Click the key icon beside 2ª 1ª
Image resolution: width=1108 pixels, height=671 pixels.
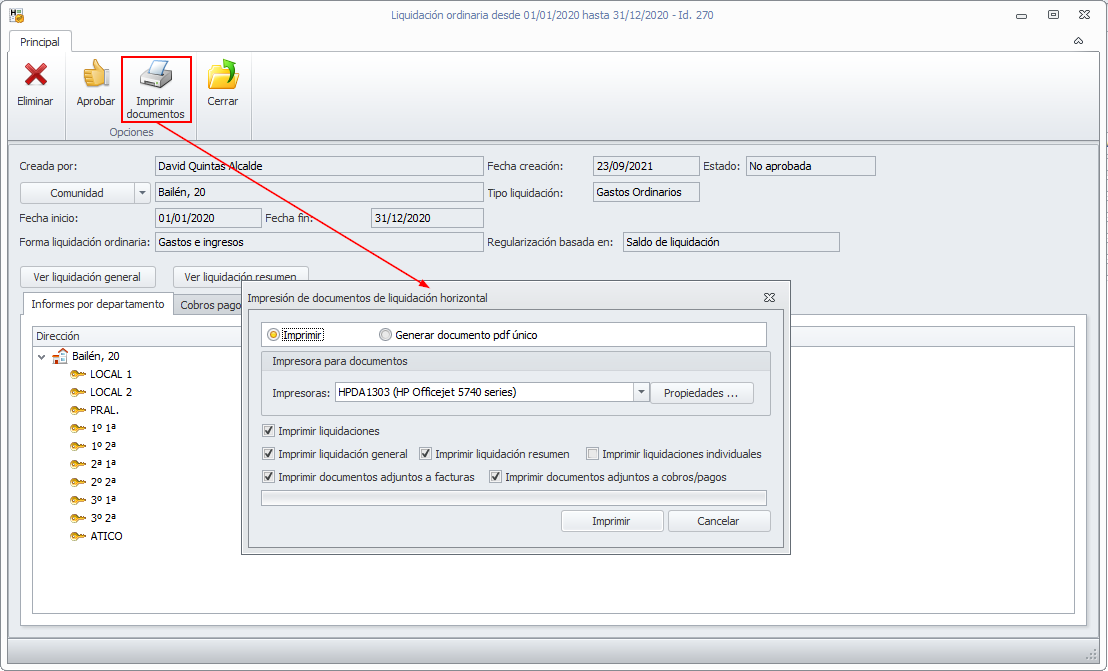[x=78, y=464]
